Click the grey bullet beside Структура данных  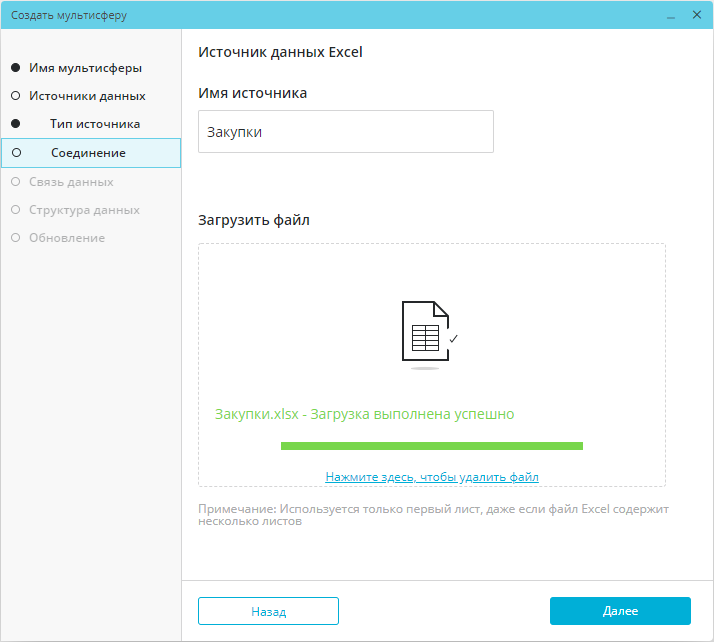coord(15,210)
